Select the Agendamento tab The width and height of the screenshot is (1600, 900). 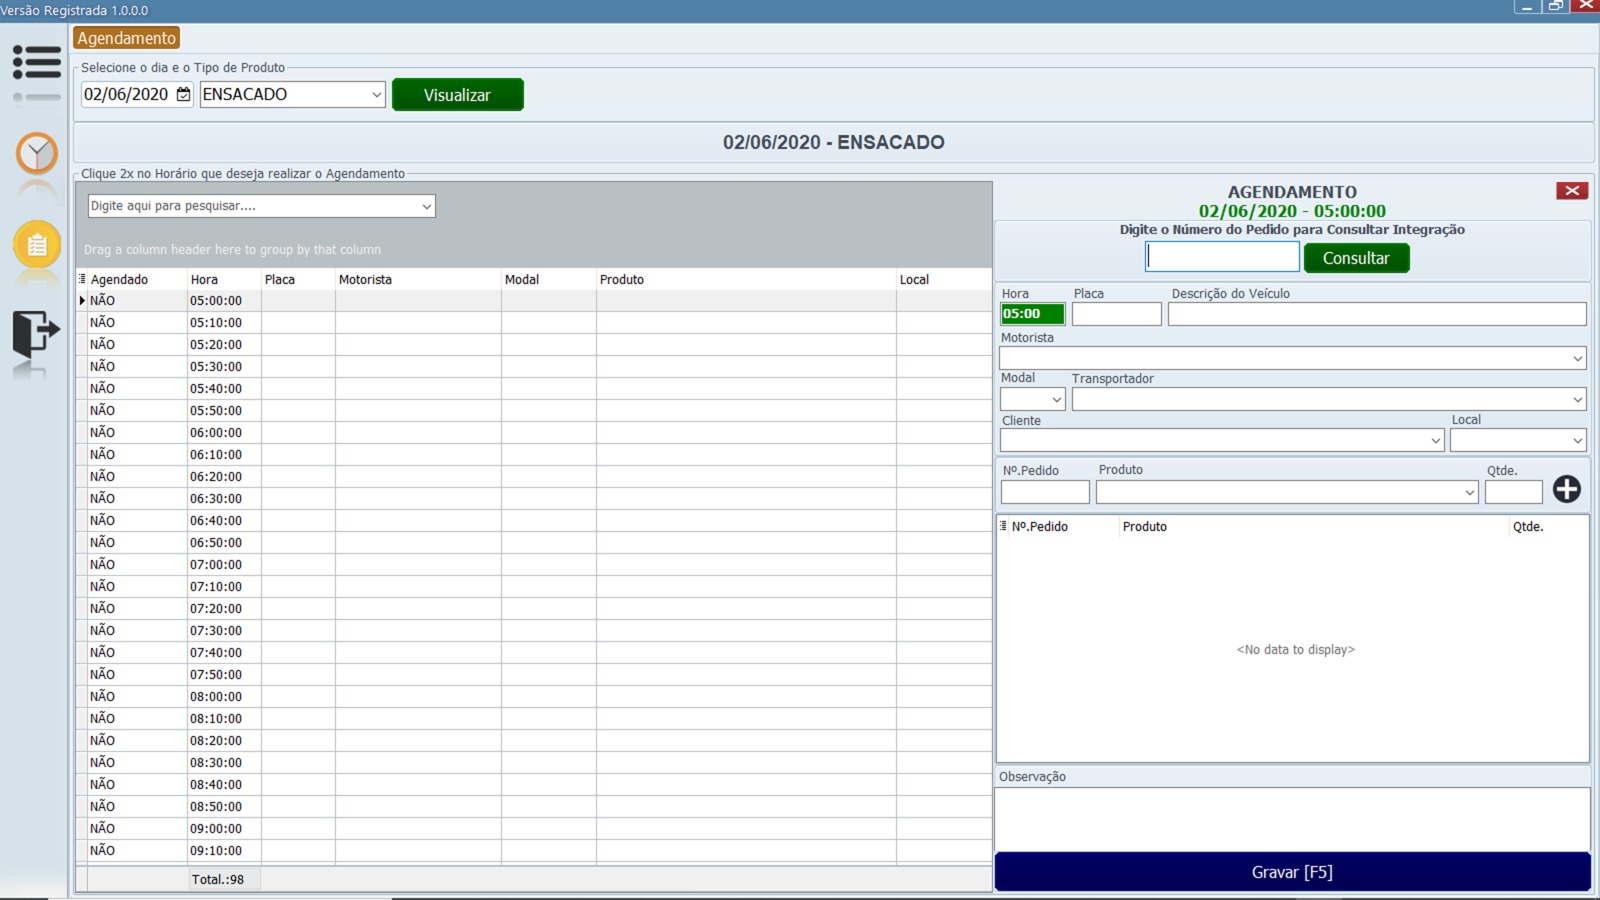pos(126,38)
